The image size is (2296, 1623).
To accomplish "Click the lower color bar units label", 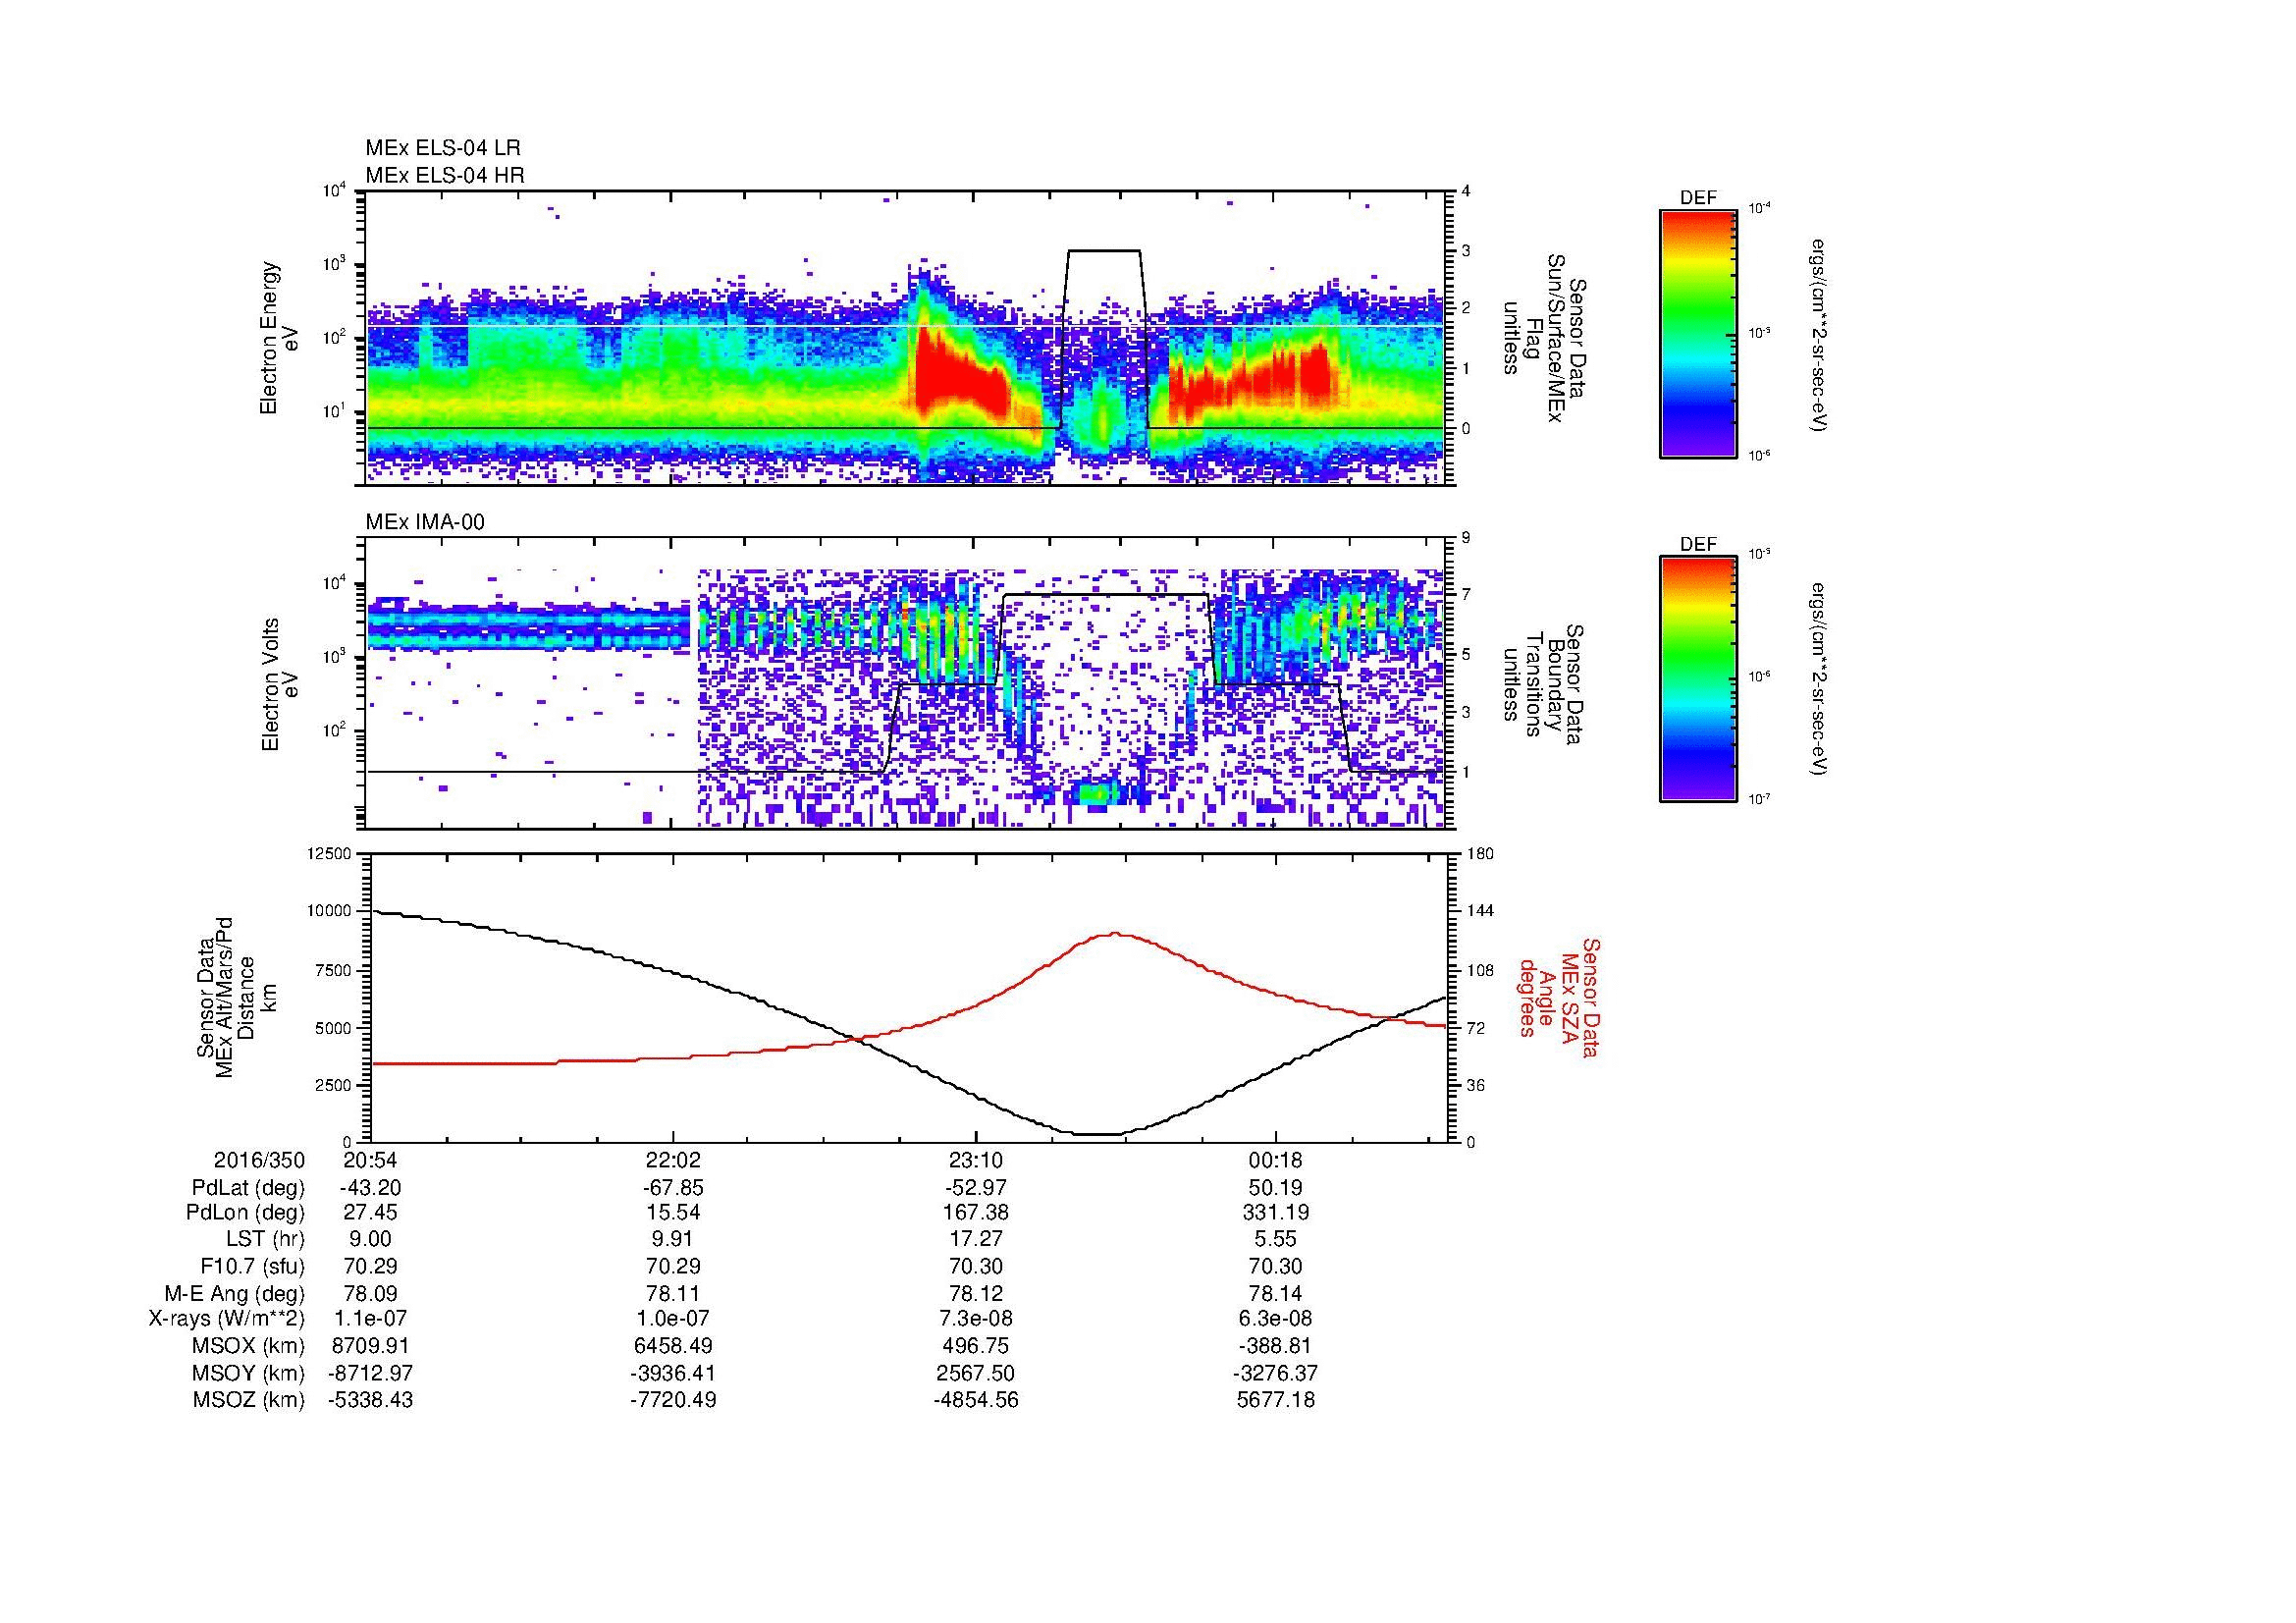I will click(1818, 679).
